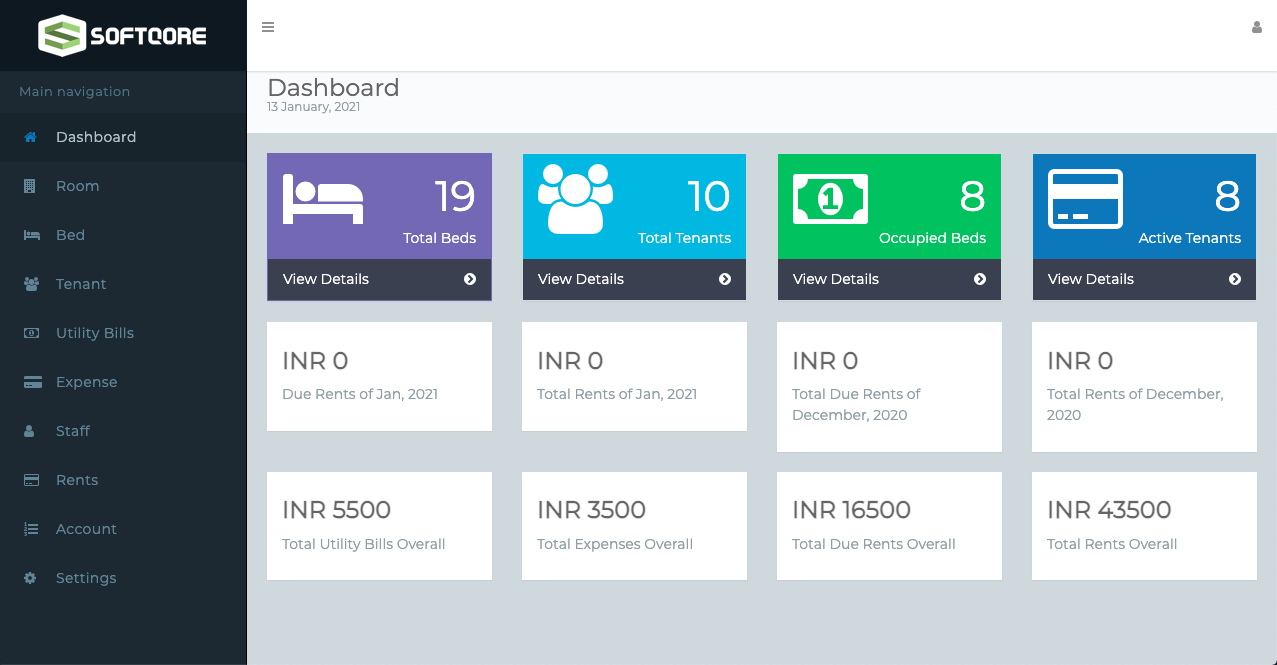Select the Total Due Rents of December card
The width and height of the screenshot is (1277, 665).
889,387
